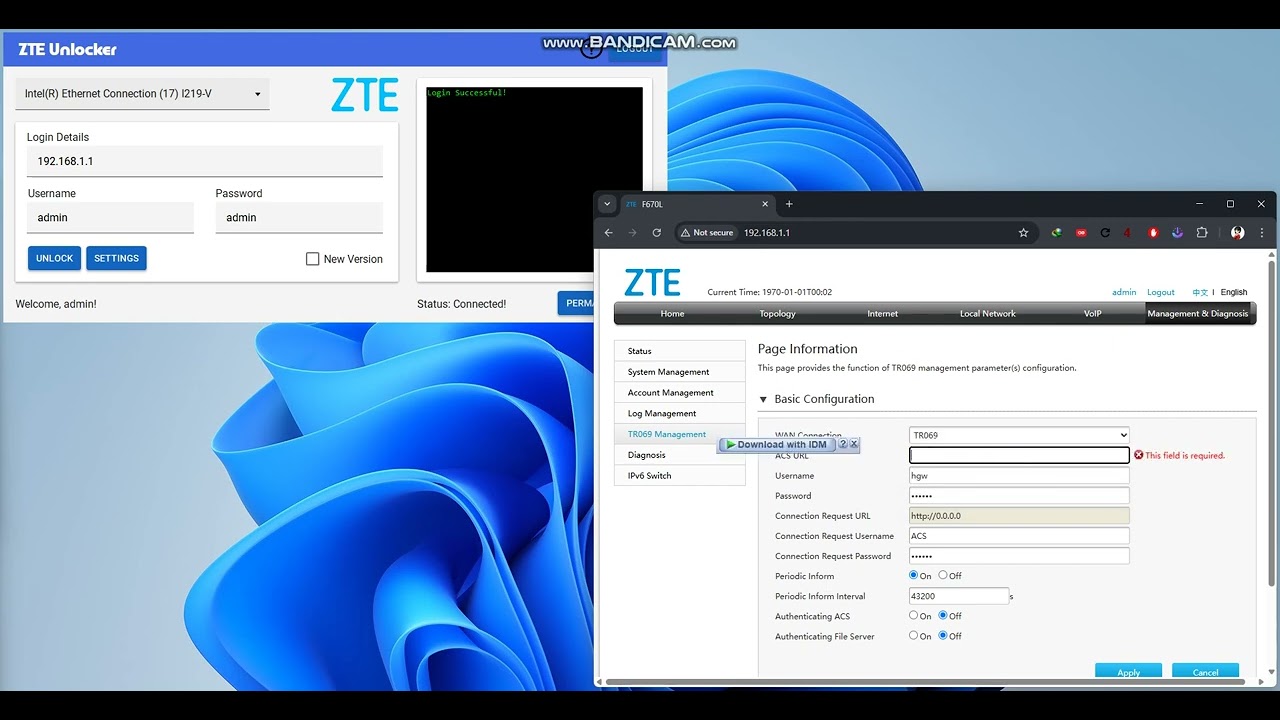Open the VoIP tab
The width and height of the screenshot is (1280, 720).
[x=1093, y=313]
